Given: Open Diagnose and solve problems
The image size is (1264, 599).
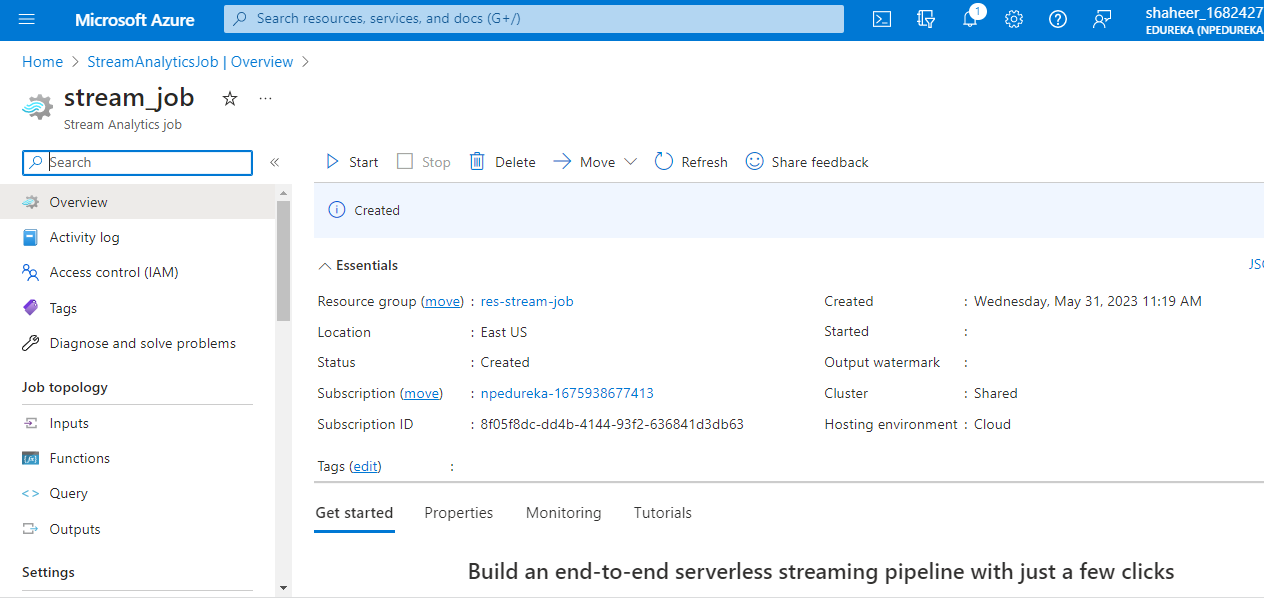Looking at the screenshot, I should coord(142,342).
